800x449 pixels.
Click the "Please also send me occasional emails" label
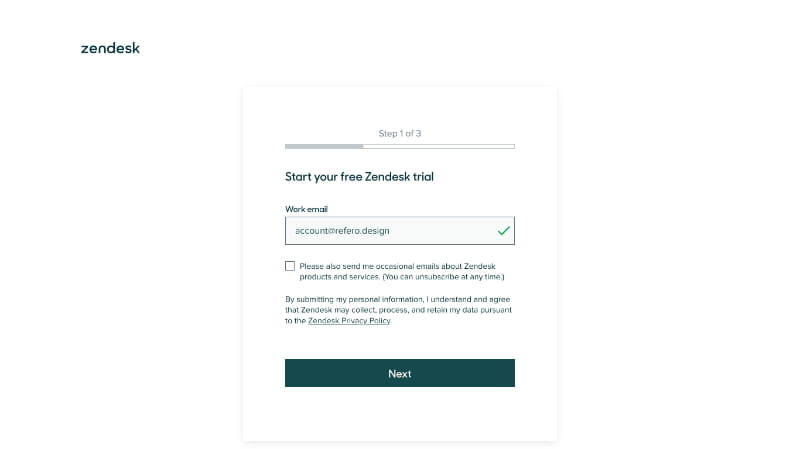[x=397, y=266]
